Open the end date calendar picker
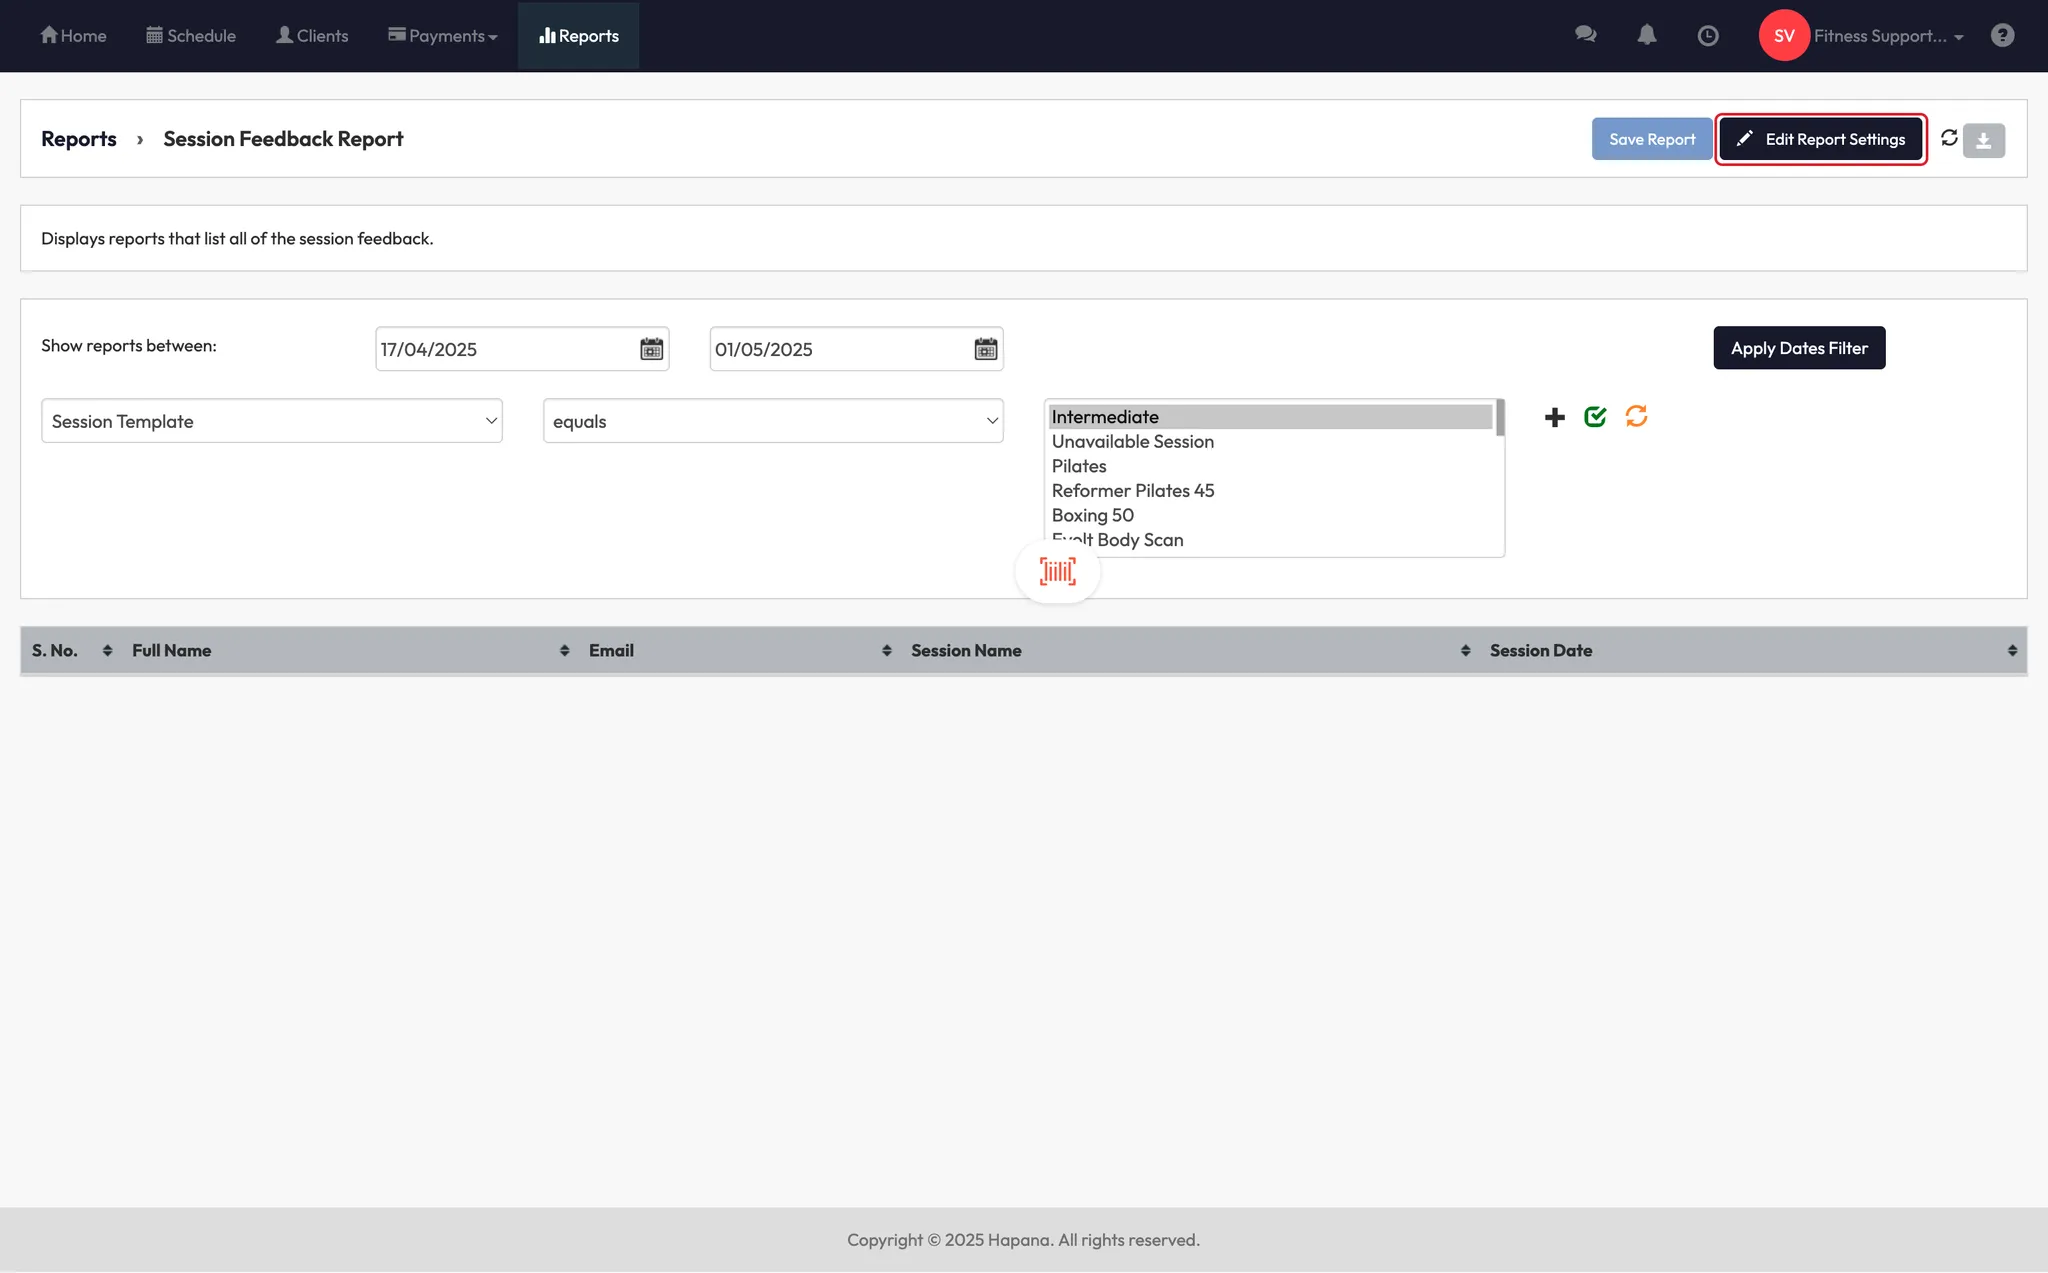The width and height of the screenshot is (2048, 1273). point(985,349)
